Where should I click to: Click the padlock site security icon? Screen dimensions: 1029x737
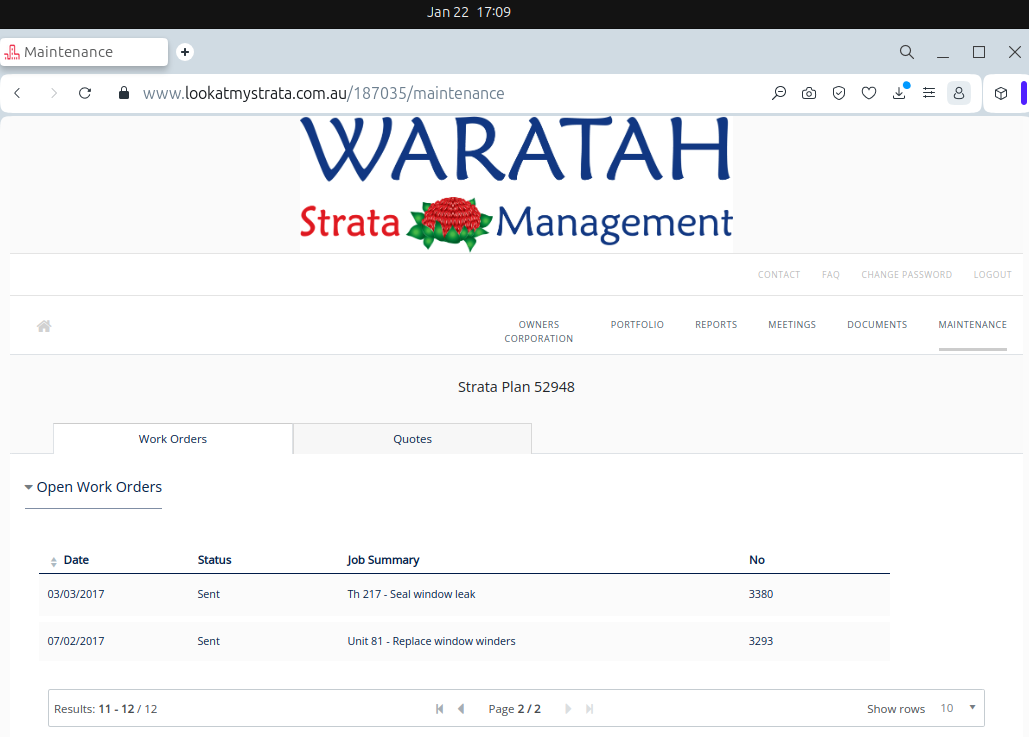click(x=123, y=93)
